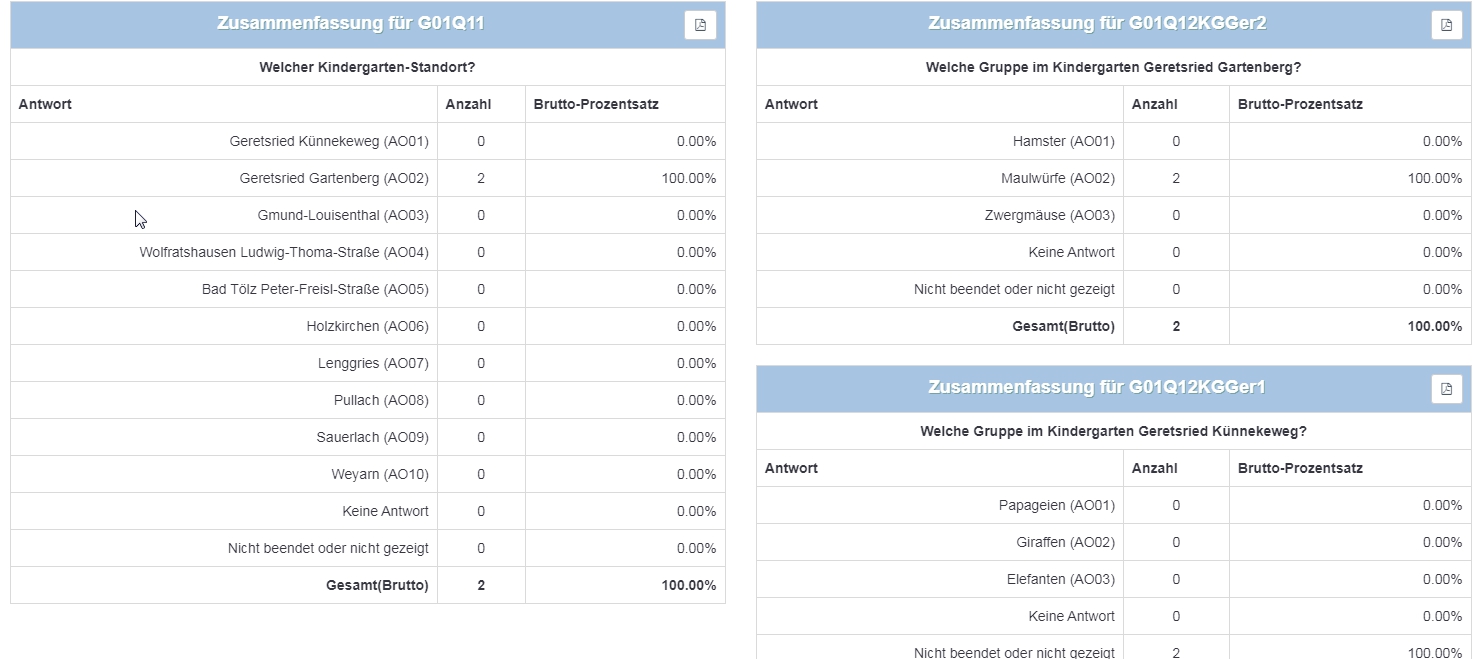Viewport: 1477px width, 659px height.
Task: Click the 'Giraffen (AO02)' group label
Action: 1065,543
